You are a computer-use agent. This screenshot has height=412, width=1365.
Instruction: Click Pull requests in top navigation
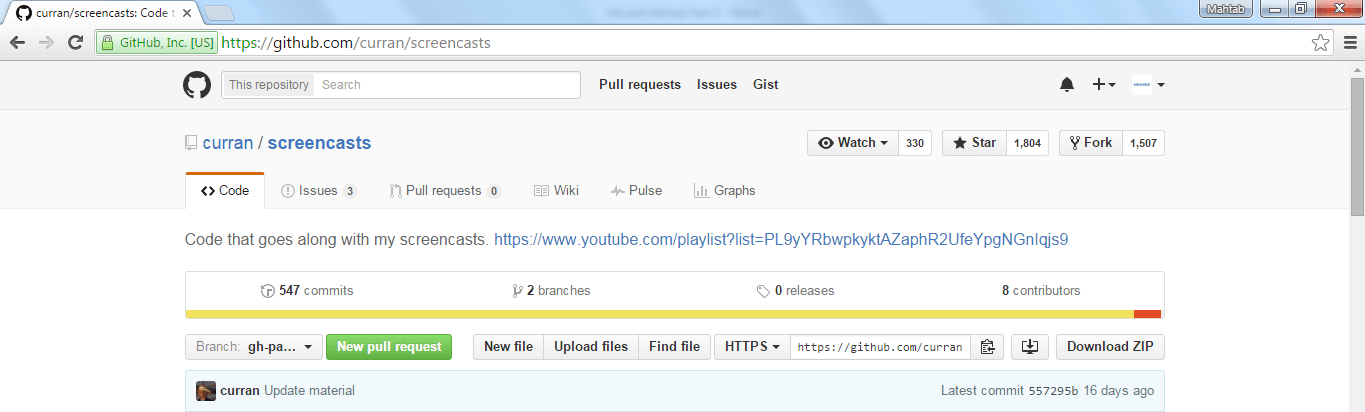640,85
